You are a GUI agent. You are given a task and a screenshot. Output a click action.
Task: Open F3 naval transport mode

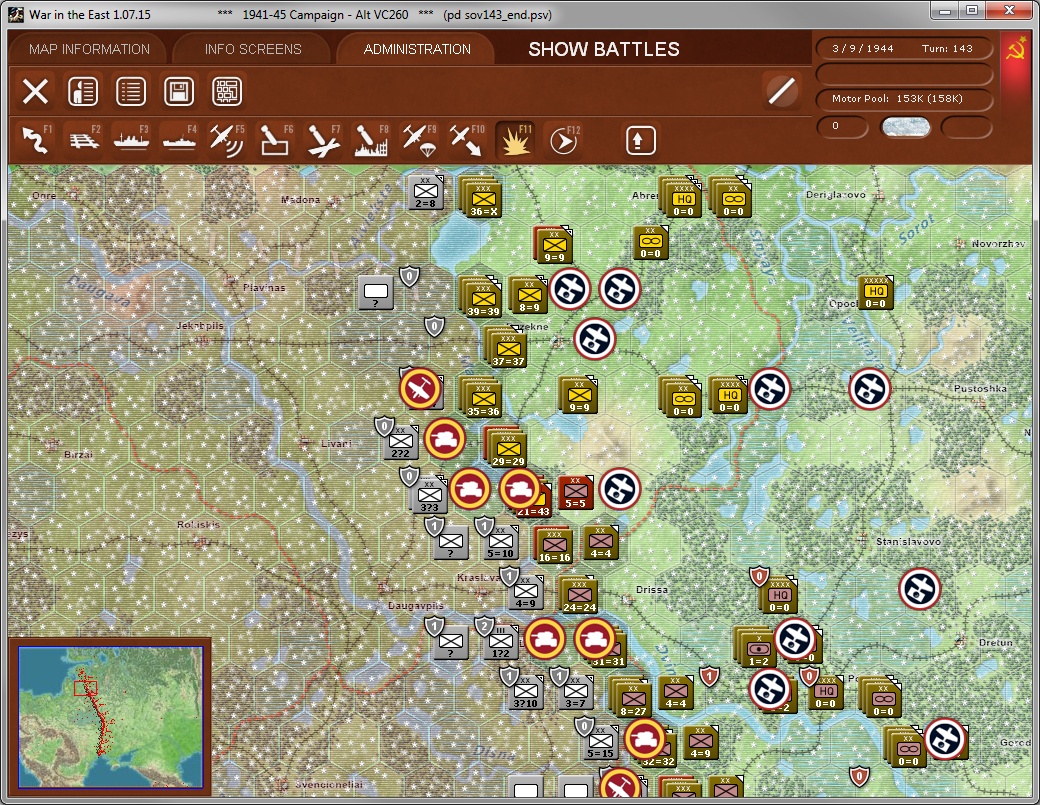click(x=131, y=139)
